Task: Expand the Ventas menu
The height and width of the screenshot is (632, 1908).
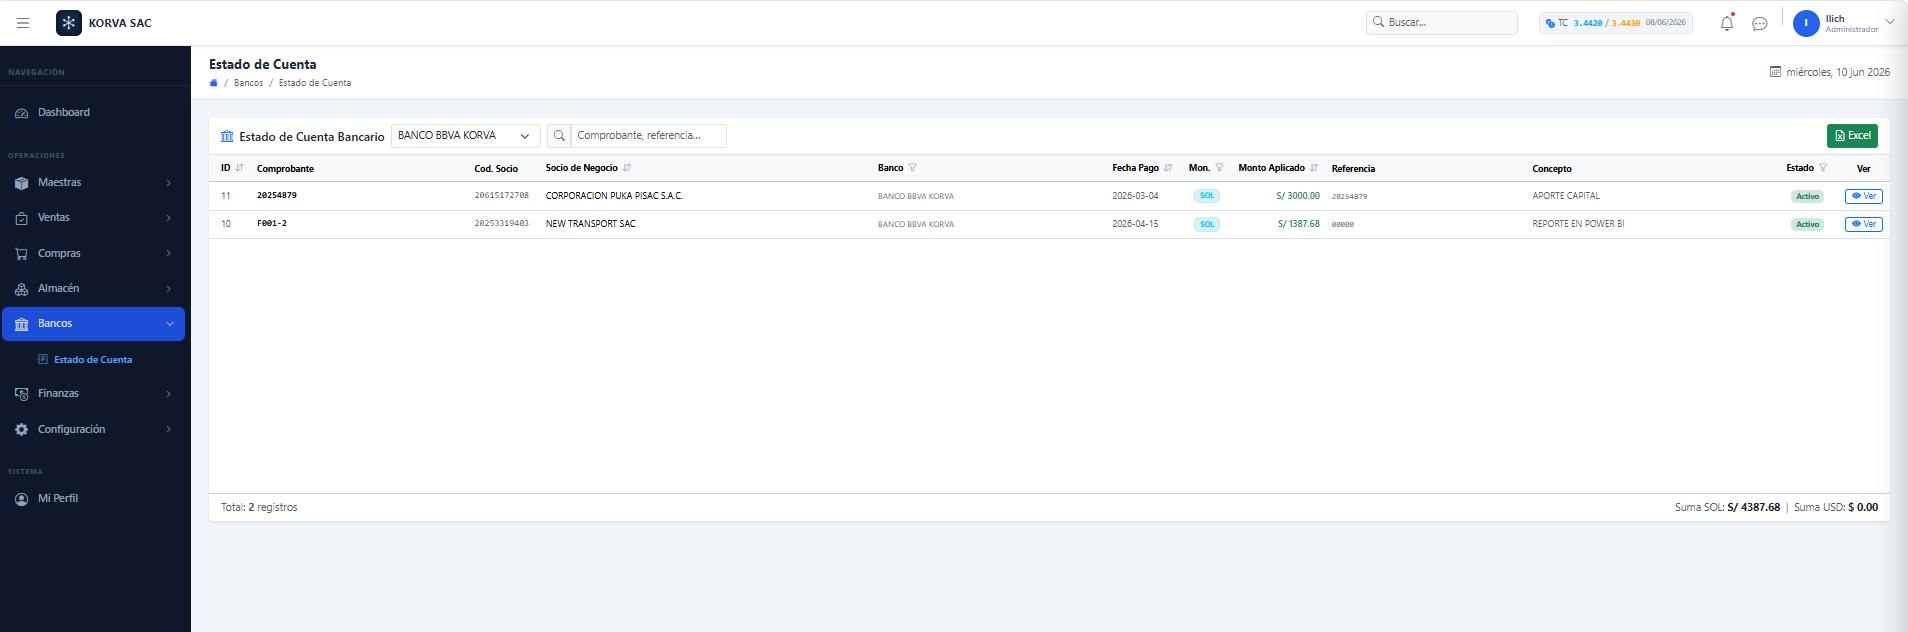Action: point(95,218)
